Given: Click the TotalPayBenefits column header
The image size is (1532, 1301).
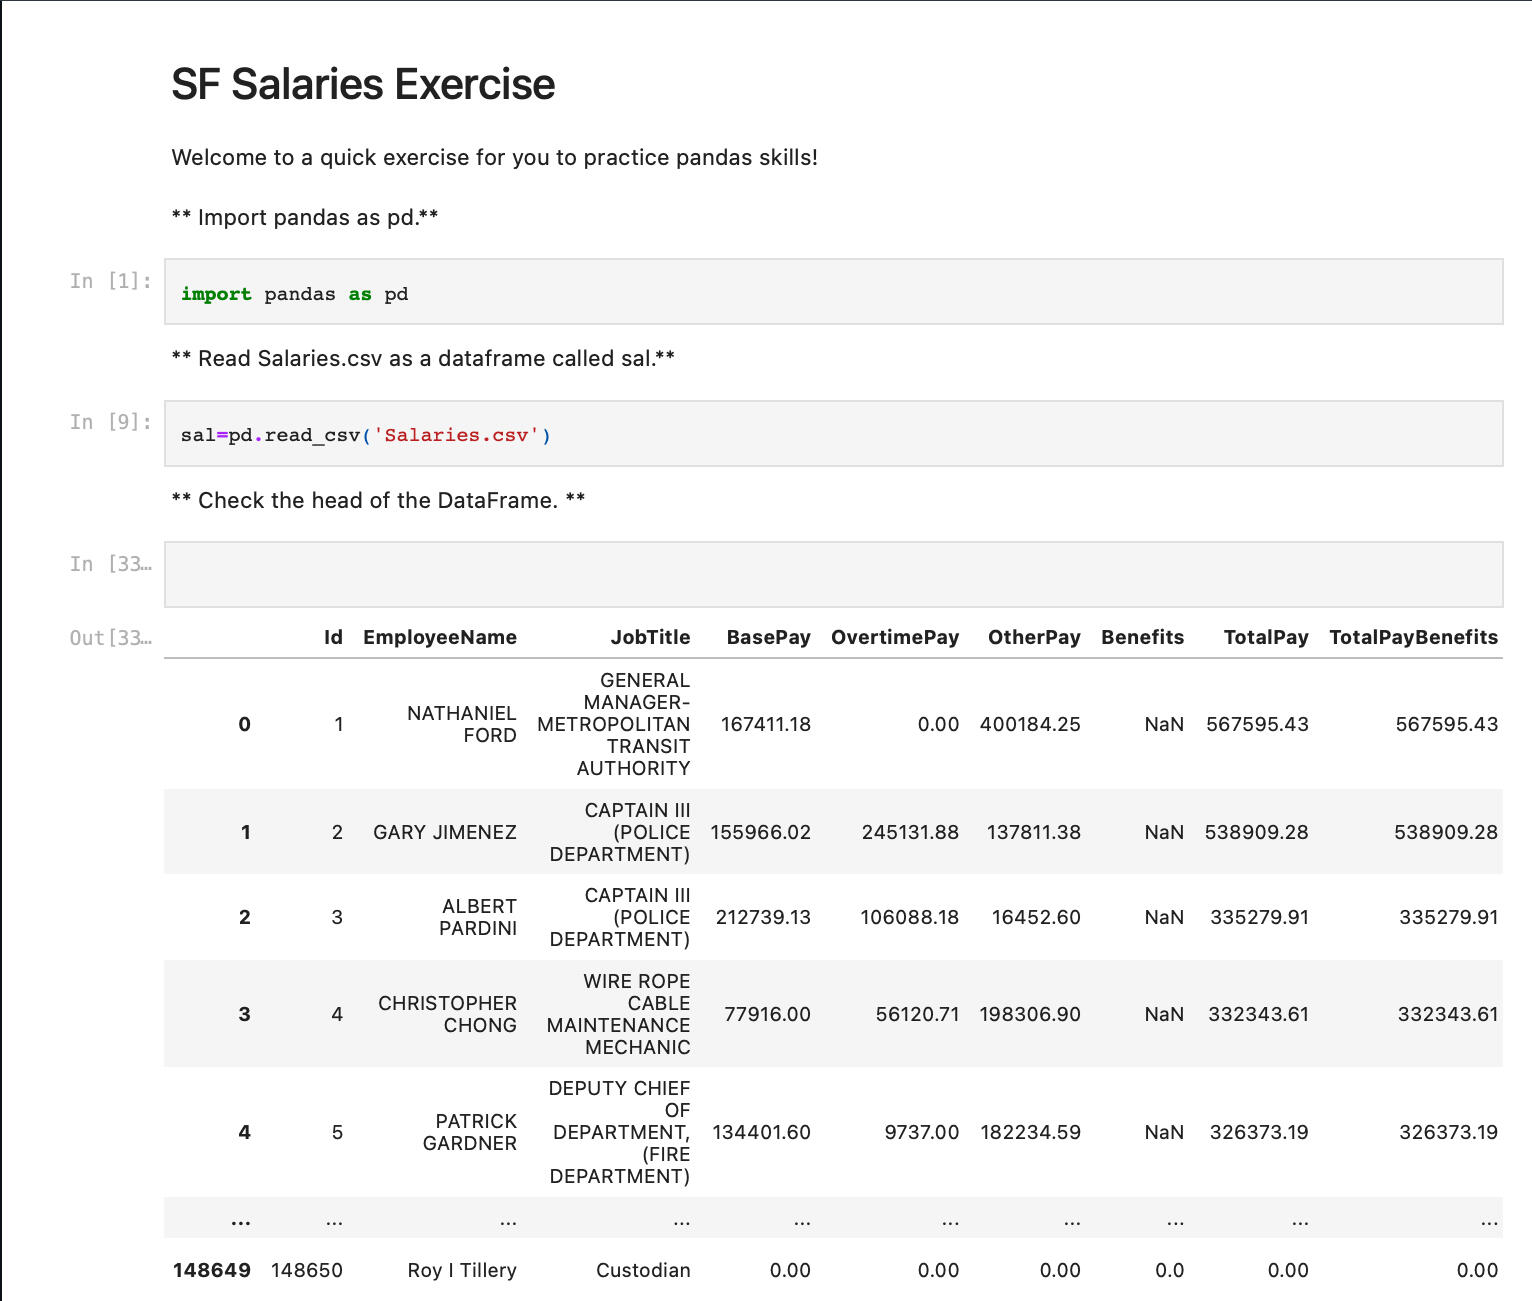Looking at the screenshot, I should click(x=1412, y=637).
